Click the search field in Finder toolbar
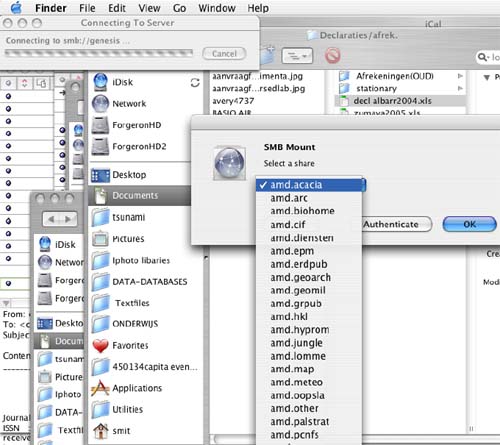Viewport: 500px width, 445px height. tap(488, 57)
